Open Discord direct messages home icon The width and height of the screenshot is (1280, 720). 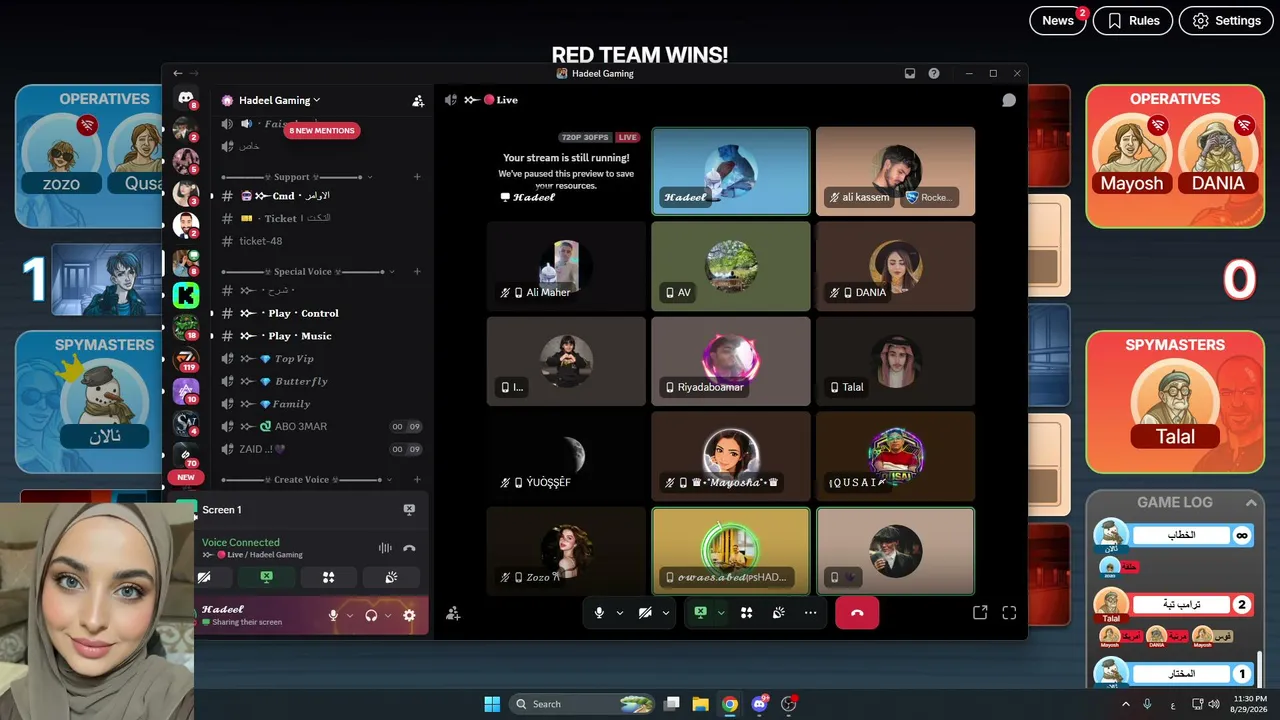[x=186, y=98]
